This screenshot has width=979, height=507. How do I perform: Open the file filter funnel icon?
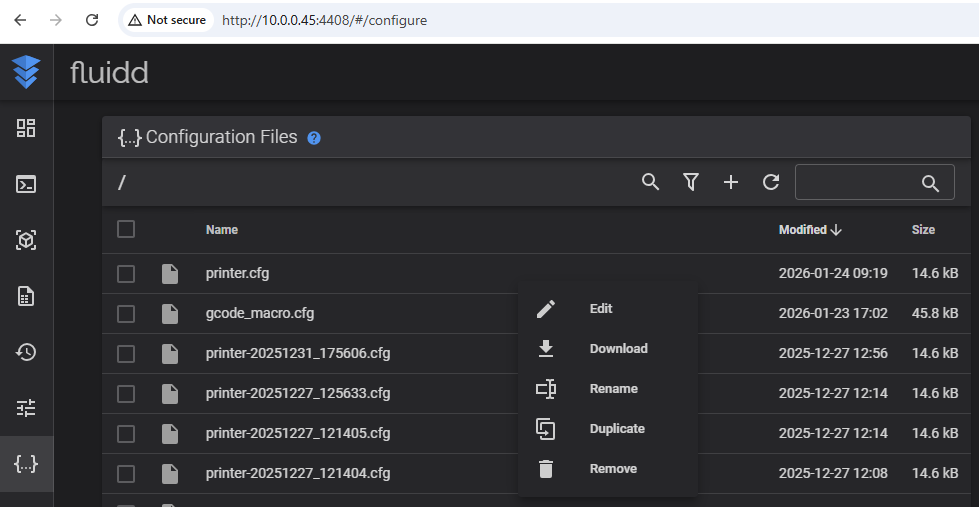690,182
